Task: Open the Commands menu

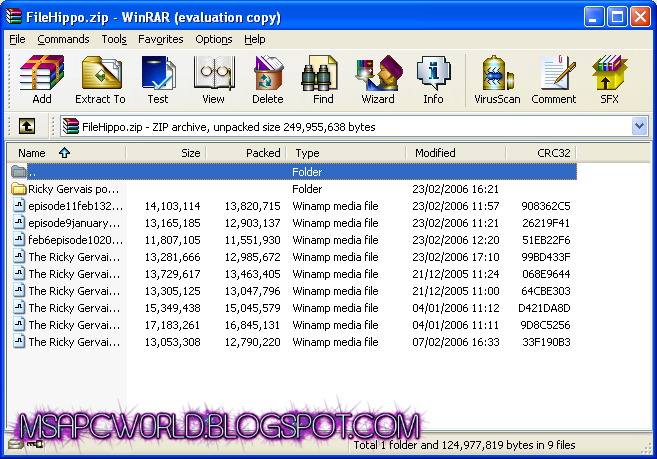Action: [x=63, y=39]
